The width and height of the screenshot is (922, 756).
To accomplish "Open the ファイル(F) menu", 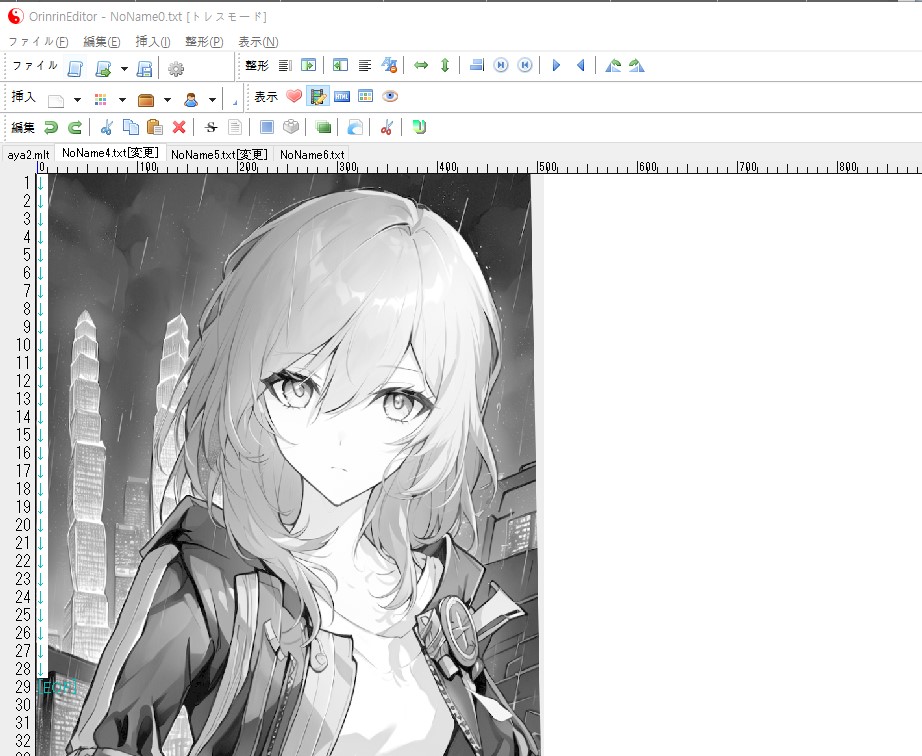I will (38, 41).
